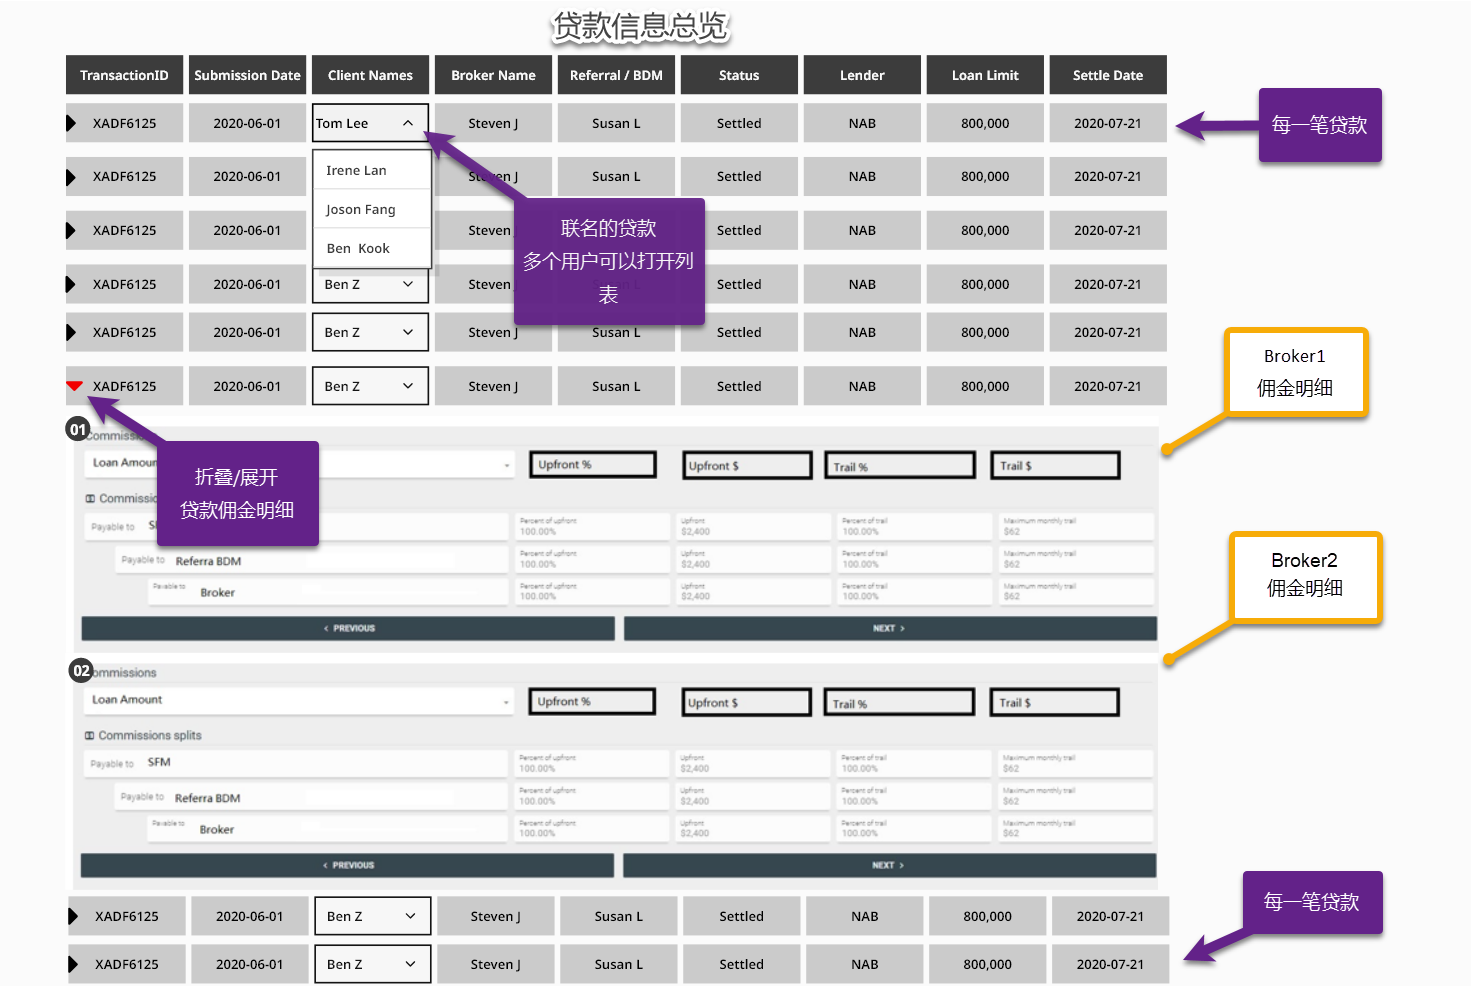Go to PREVIOUS in lower commissions panel
Image resolution: width=1471 pixels, height=986 pixels.
pyautogui.click(x=347, y=865)
